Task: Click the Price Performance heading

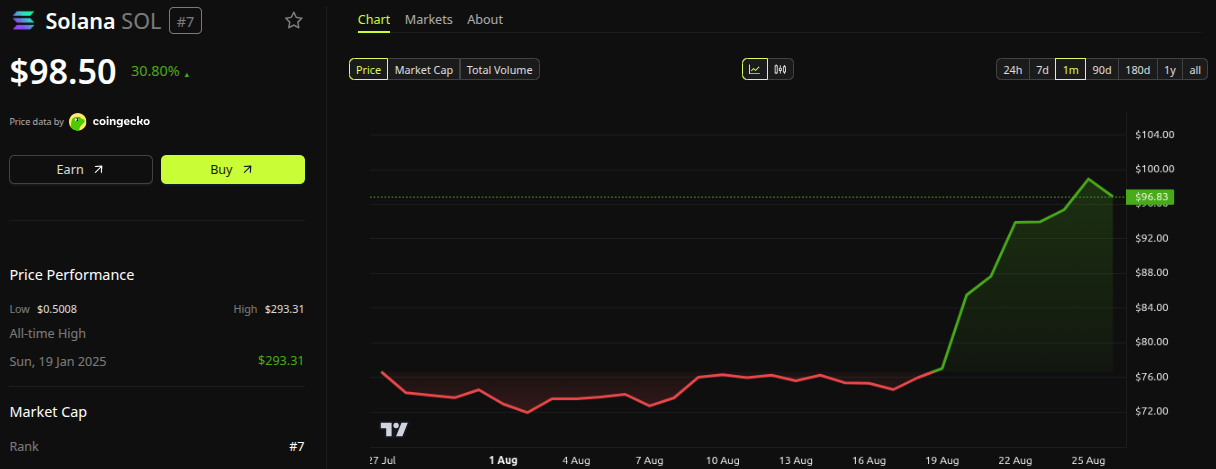Action: point(72,274)
